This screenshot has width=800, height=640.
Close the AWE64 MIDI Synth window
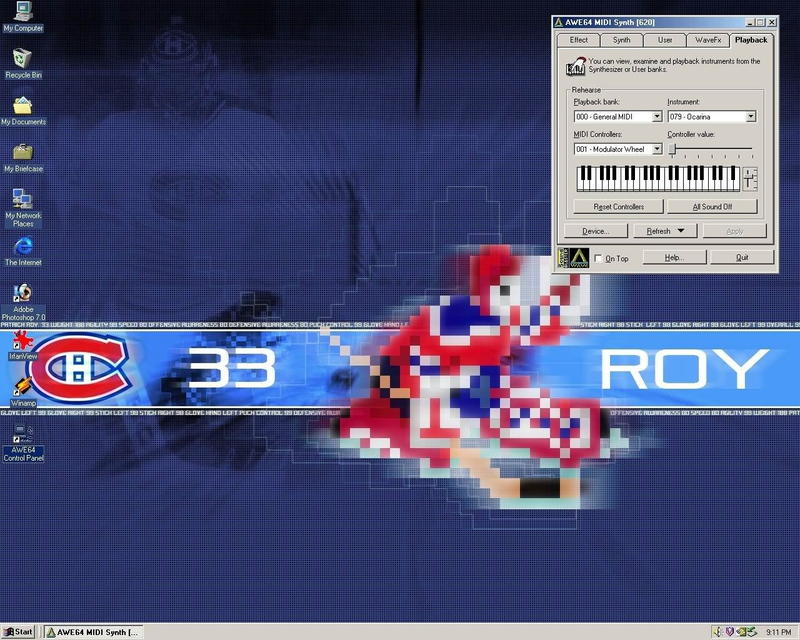click(x=771, y=22)
